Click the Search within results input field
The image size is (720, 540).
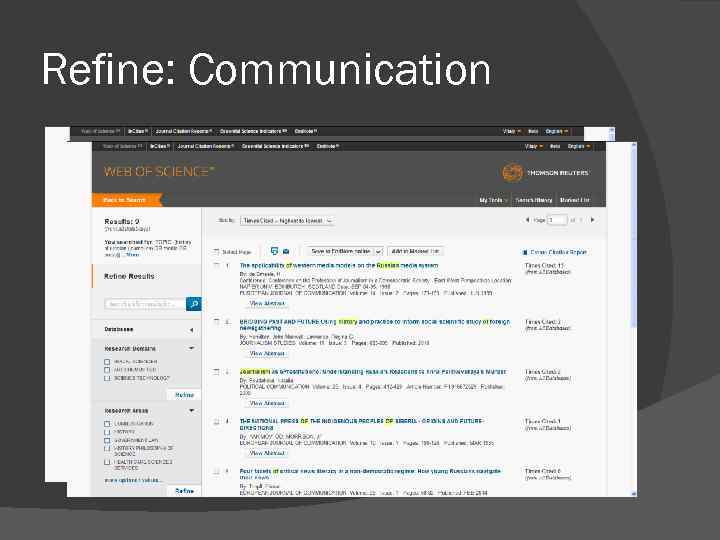click(145, 304)
